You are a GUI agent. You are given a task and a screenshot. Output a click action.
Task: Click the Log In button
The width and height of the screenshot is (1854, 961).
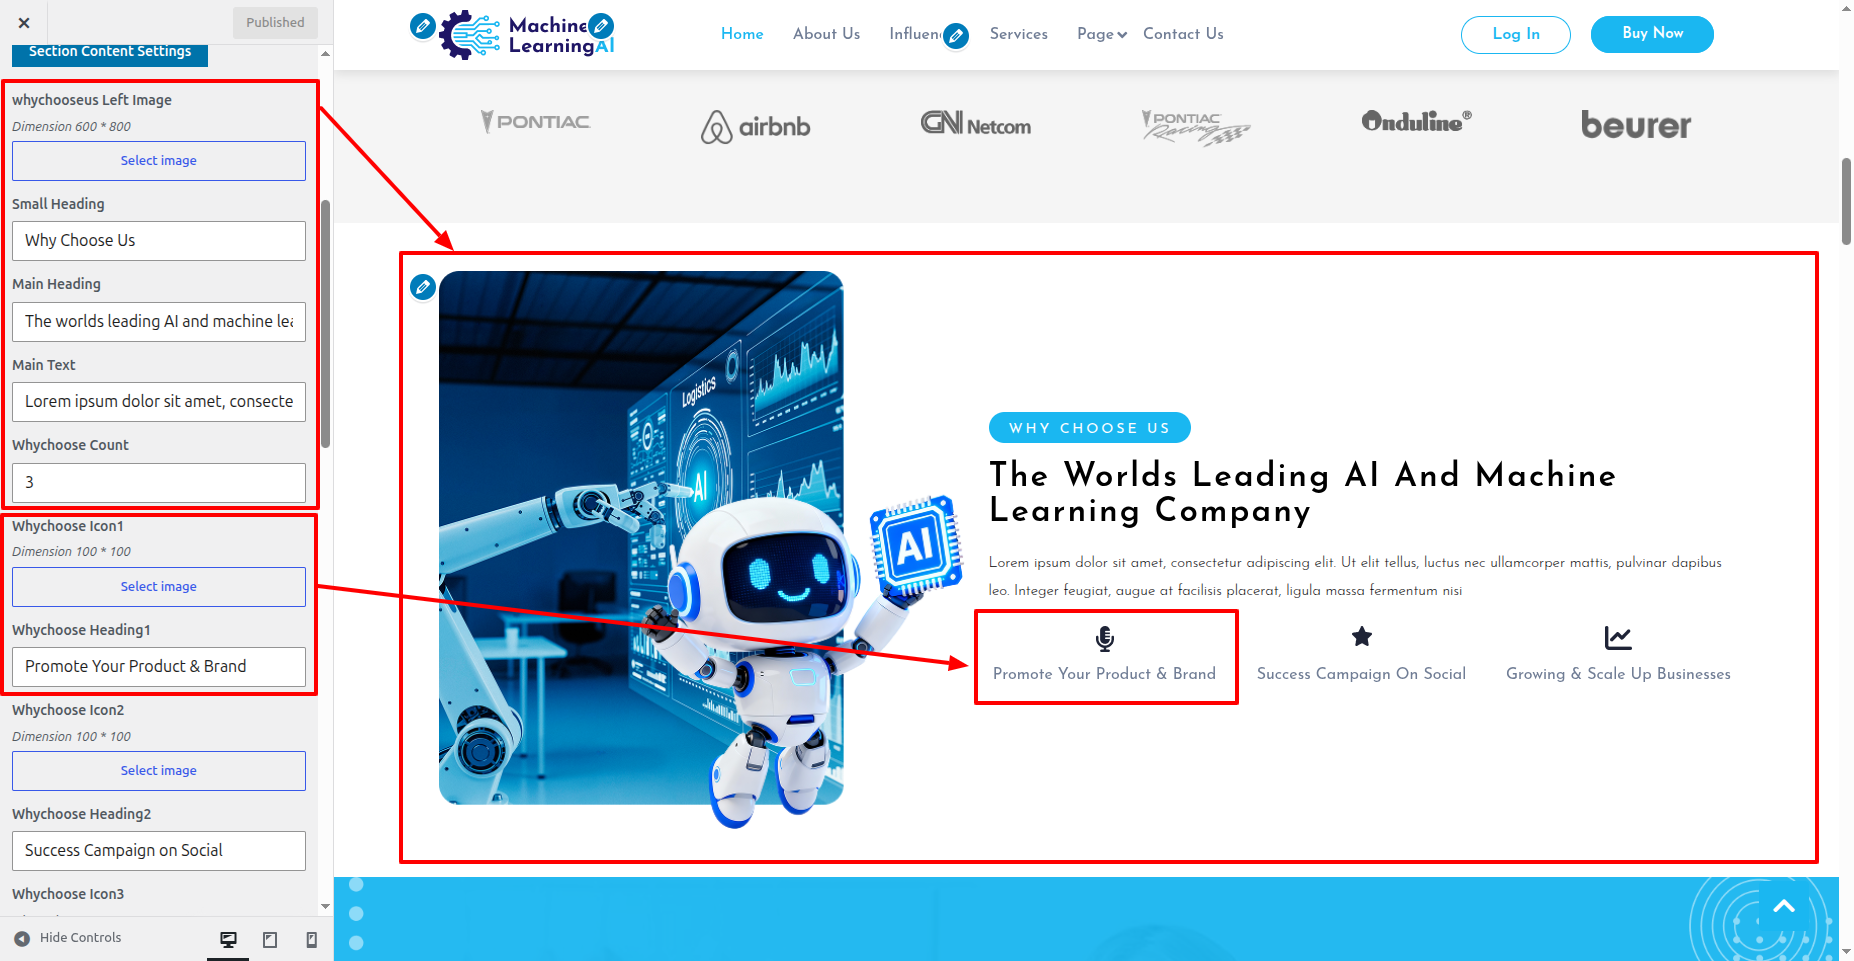pos(1516,34)
